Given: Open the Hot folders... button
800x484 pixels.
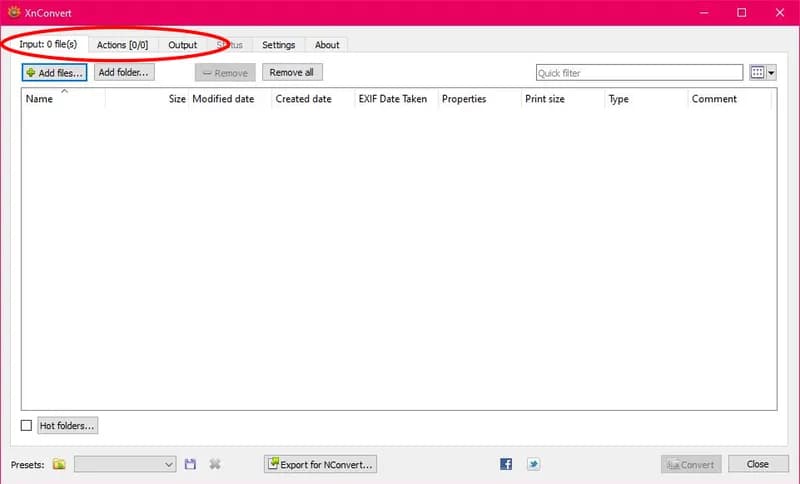Looking at the screenshot, I should tap(67, 425).
